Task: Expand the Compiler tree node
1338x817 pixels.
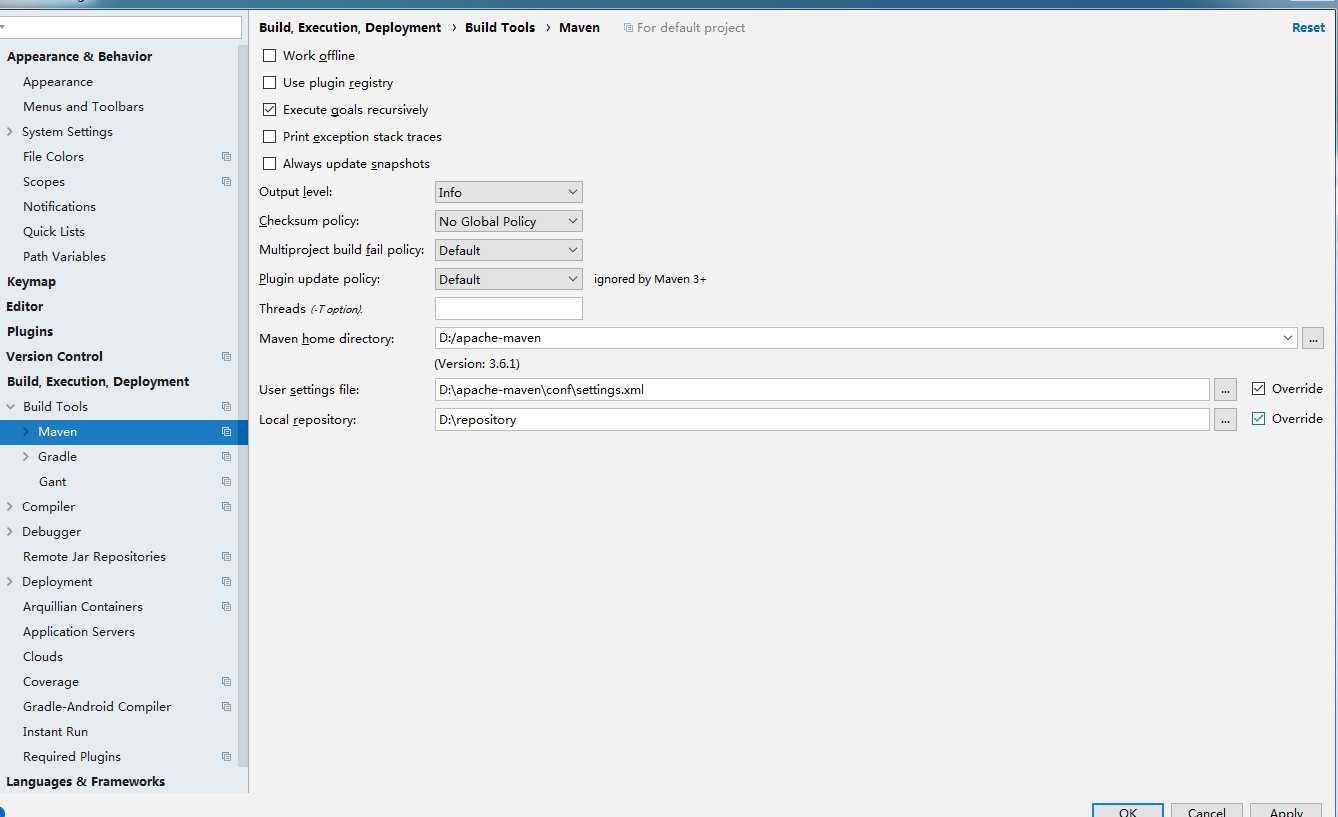Action: [x=10, y=507]
